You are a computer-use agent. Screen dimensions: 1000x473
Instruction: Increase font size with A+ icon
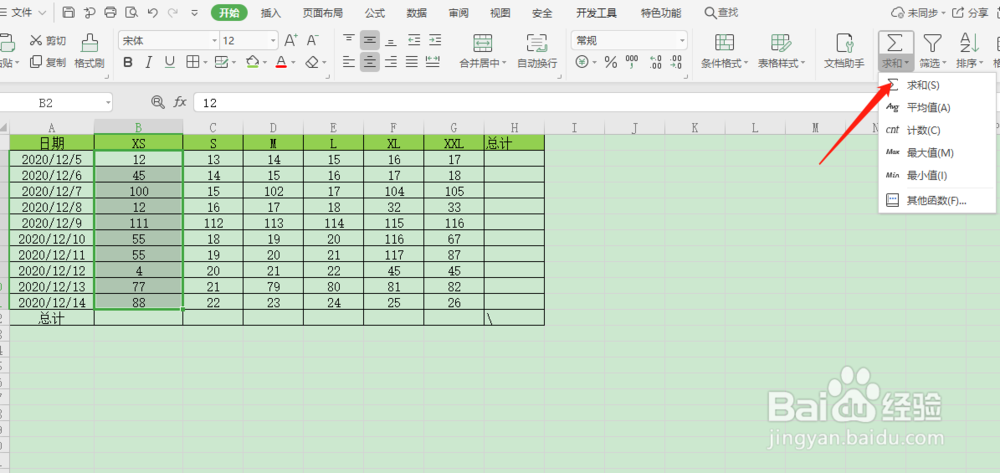click(291, 41)
